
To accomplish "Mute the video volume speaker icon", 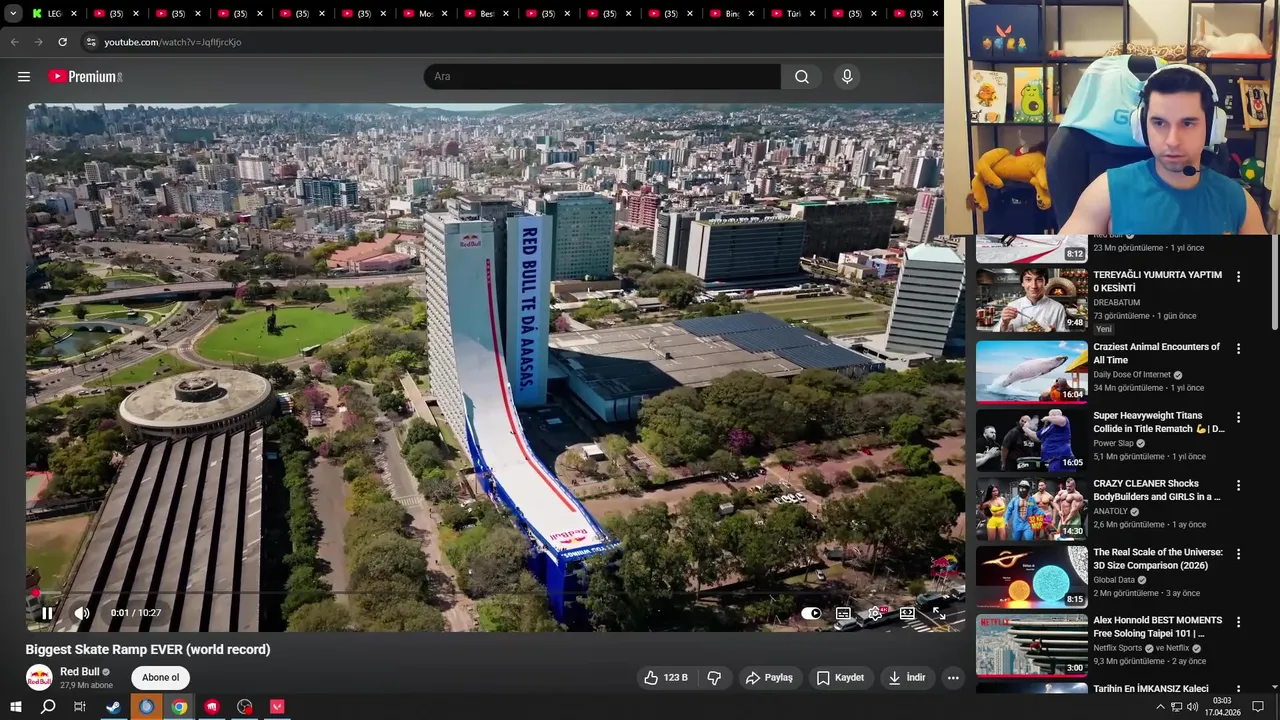I will tap(82, 613).
